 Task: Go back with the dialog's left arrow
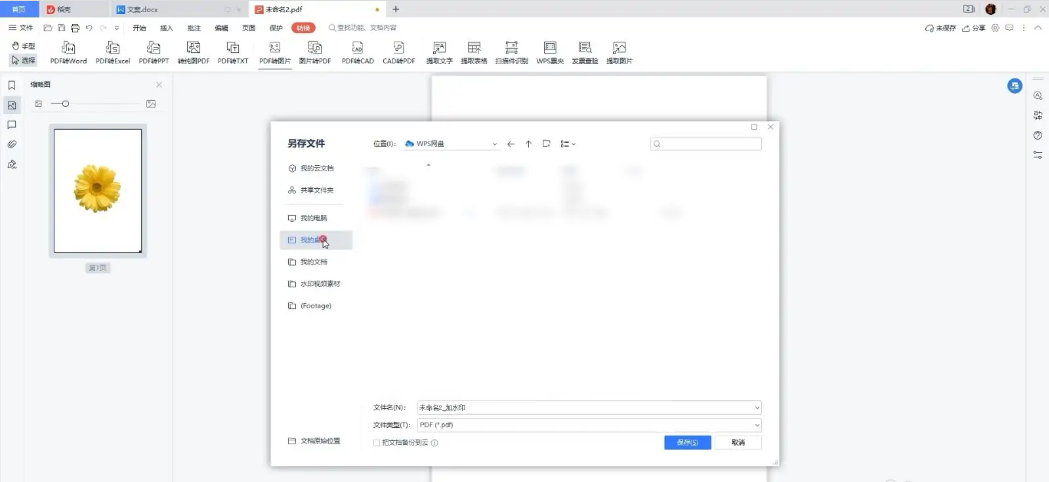click(x=511, y=144)
